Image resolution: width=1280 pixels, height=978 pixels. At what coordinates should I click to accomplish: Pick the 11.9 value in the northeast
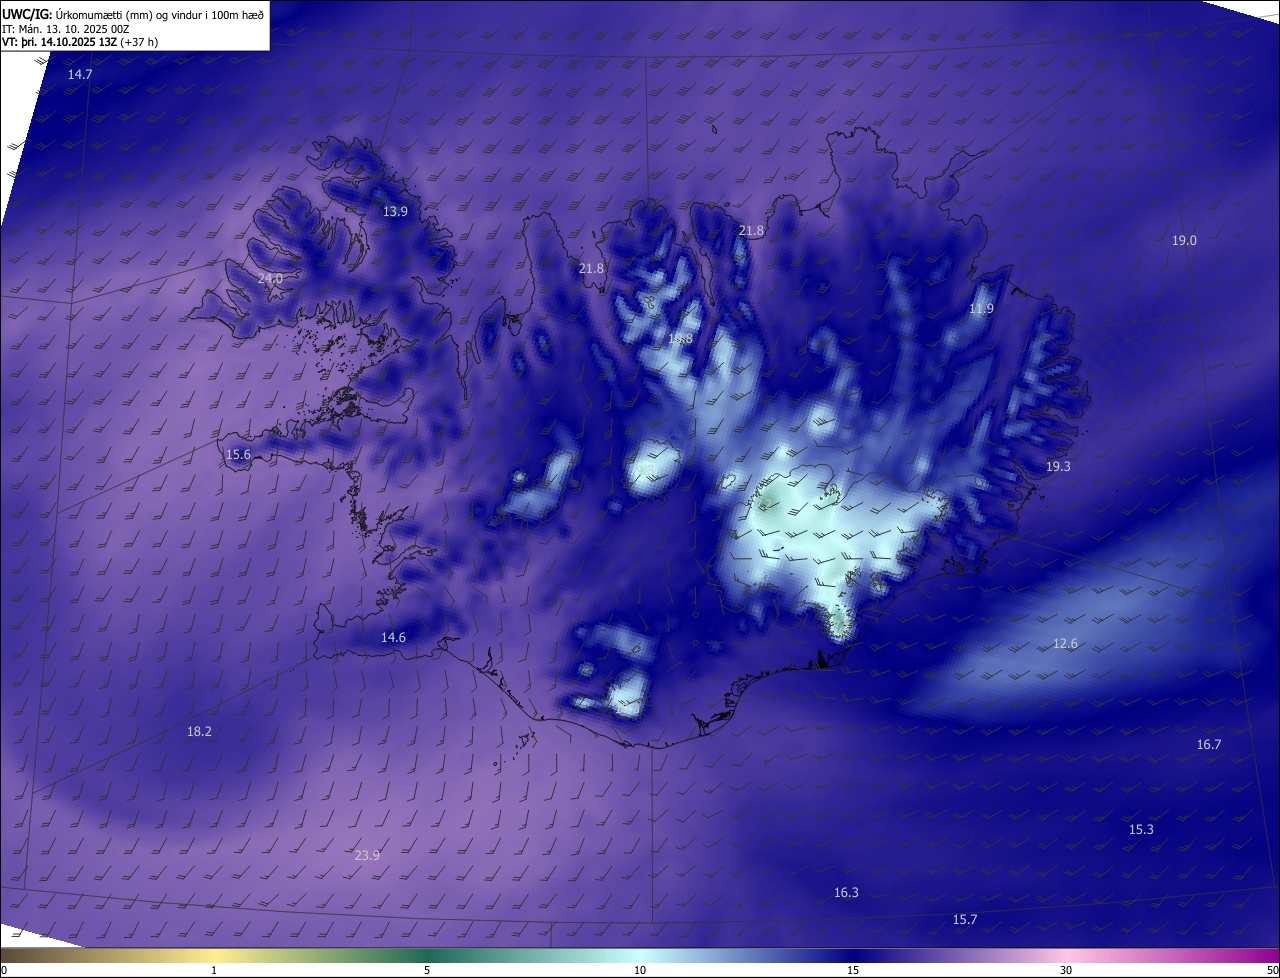(982, 309)
